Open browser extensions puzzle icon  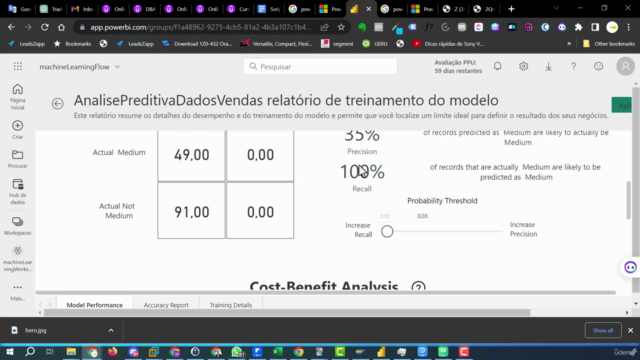578,27
